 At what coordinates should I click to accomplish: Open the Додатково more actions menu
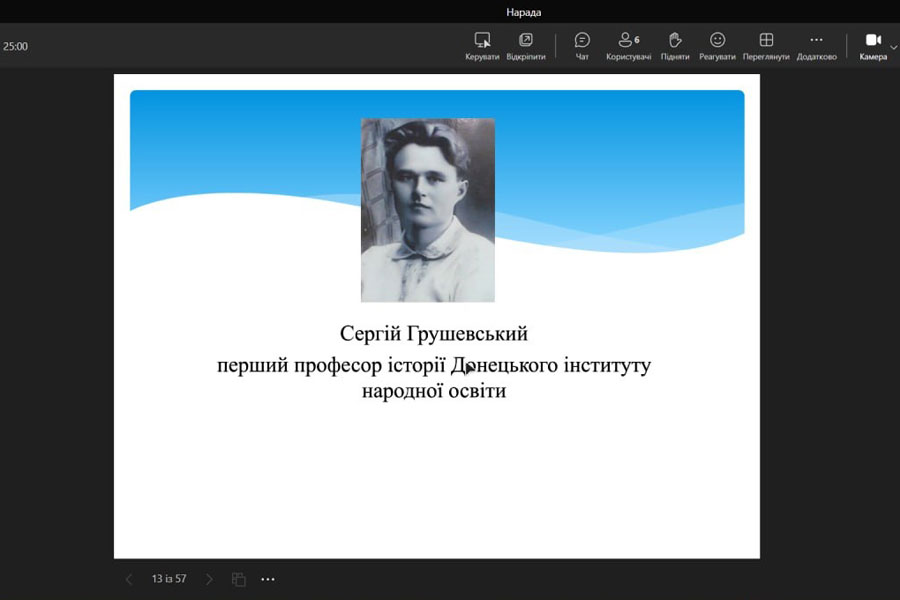click(816, 41)
